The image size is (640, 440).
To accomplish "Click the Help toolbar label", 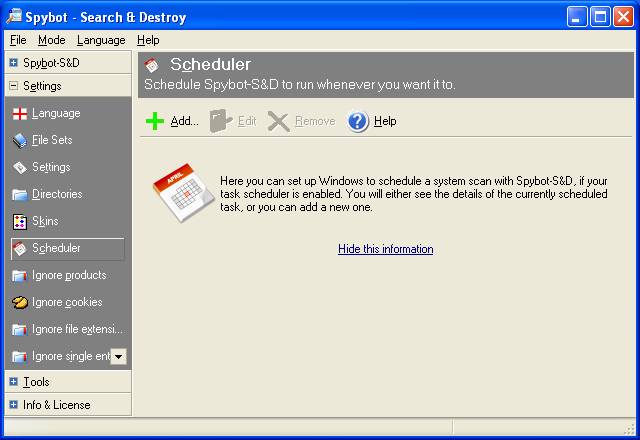I will coord(385,121).
